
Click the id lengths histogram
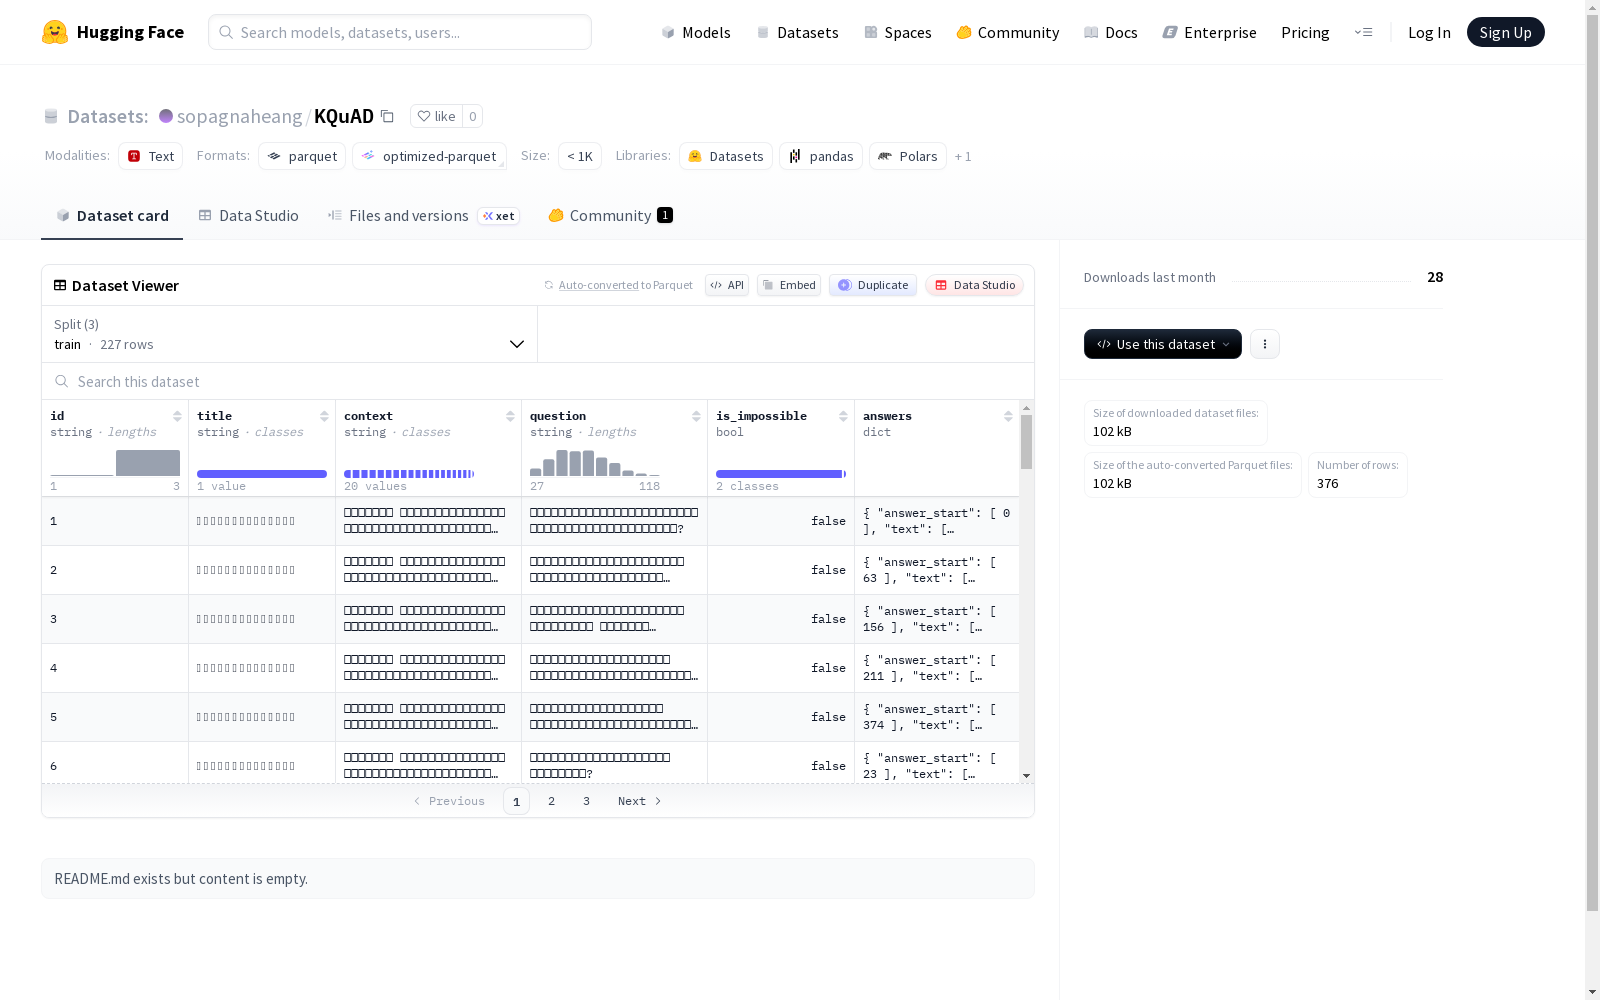click(x=115, y=463)
